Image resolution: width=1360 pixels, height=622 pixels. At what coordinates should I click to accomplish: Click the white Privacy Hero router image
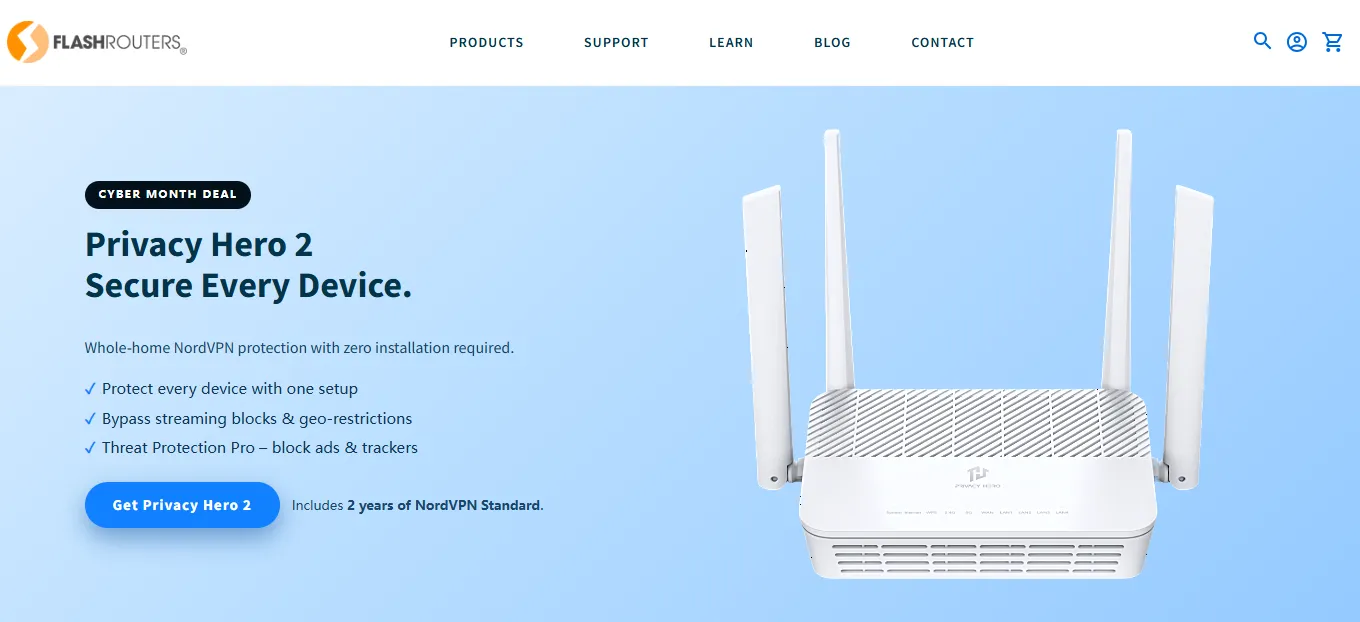[x=977, y=354]
